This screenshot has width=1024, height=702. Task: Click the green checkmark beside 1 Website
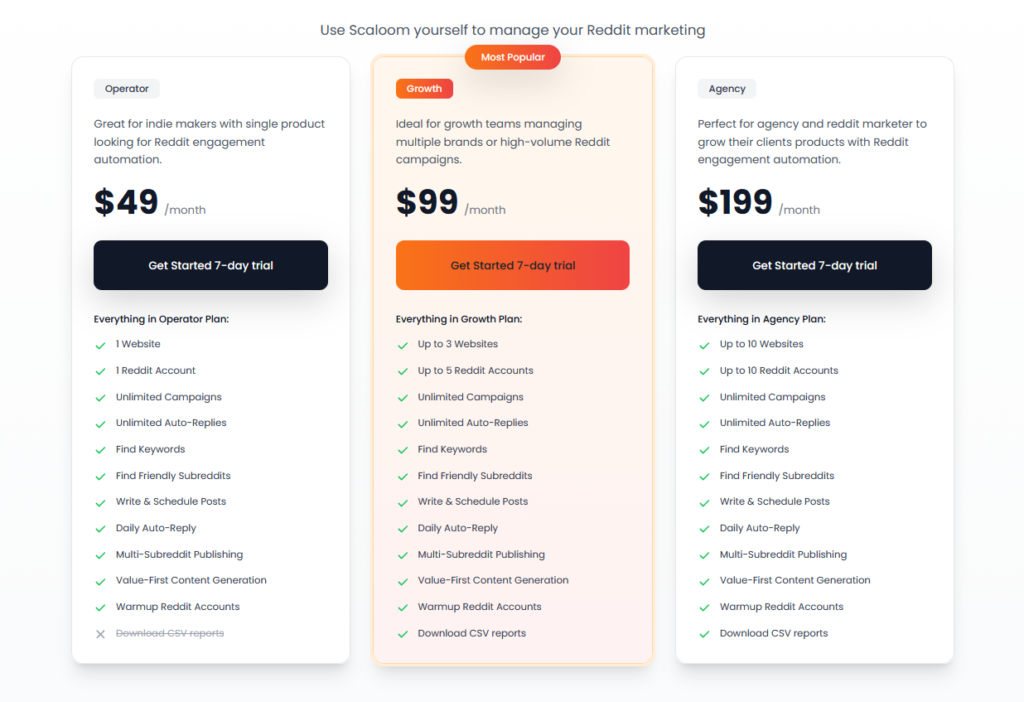click(100, 345)
